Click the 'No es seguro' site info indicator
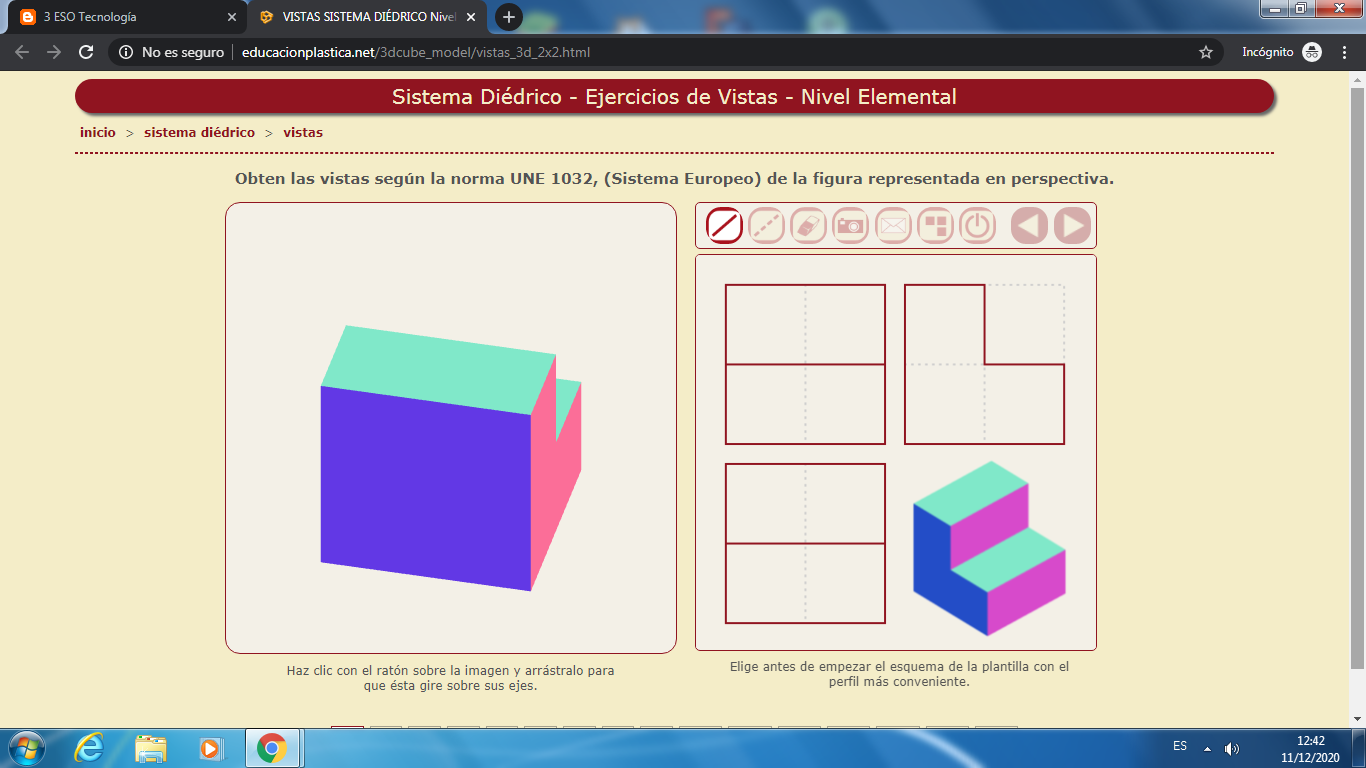Screen dimensions: 1366x768 pyautogui.click(x=171, y=52)
